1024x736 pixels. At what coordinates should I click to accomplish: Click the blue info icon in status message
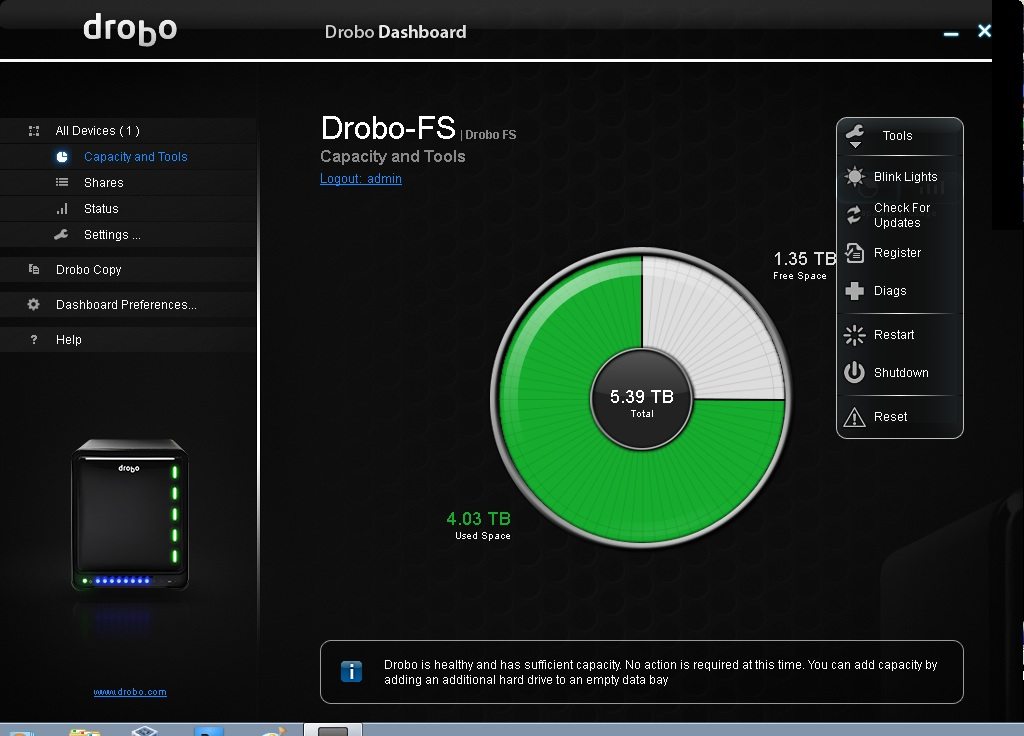[351, 671]
